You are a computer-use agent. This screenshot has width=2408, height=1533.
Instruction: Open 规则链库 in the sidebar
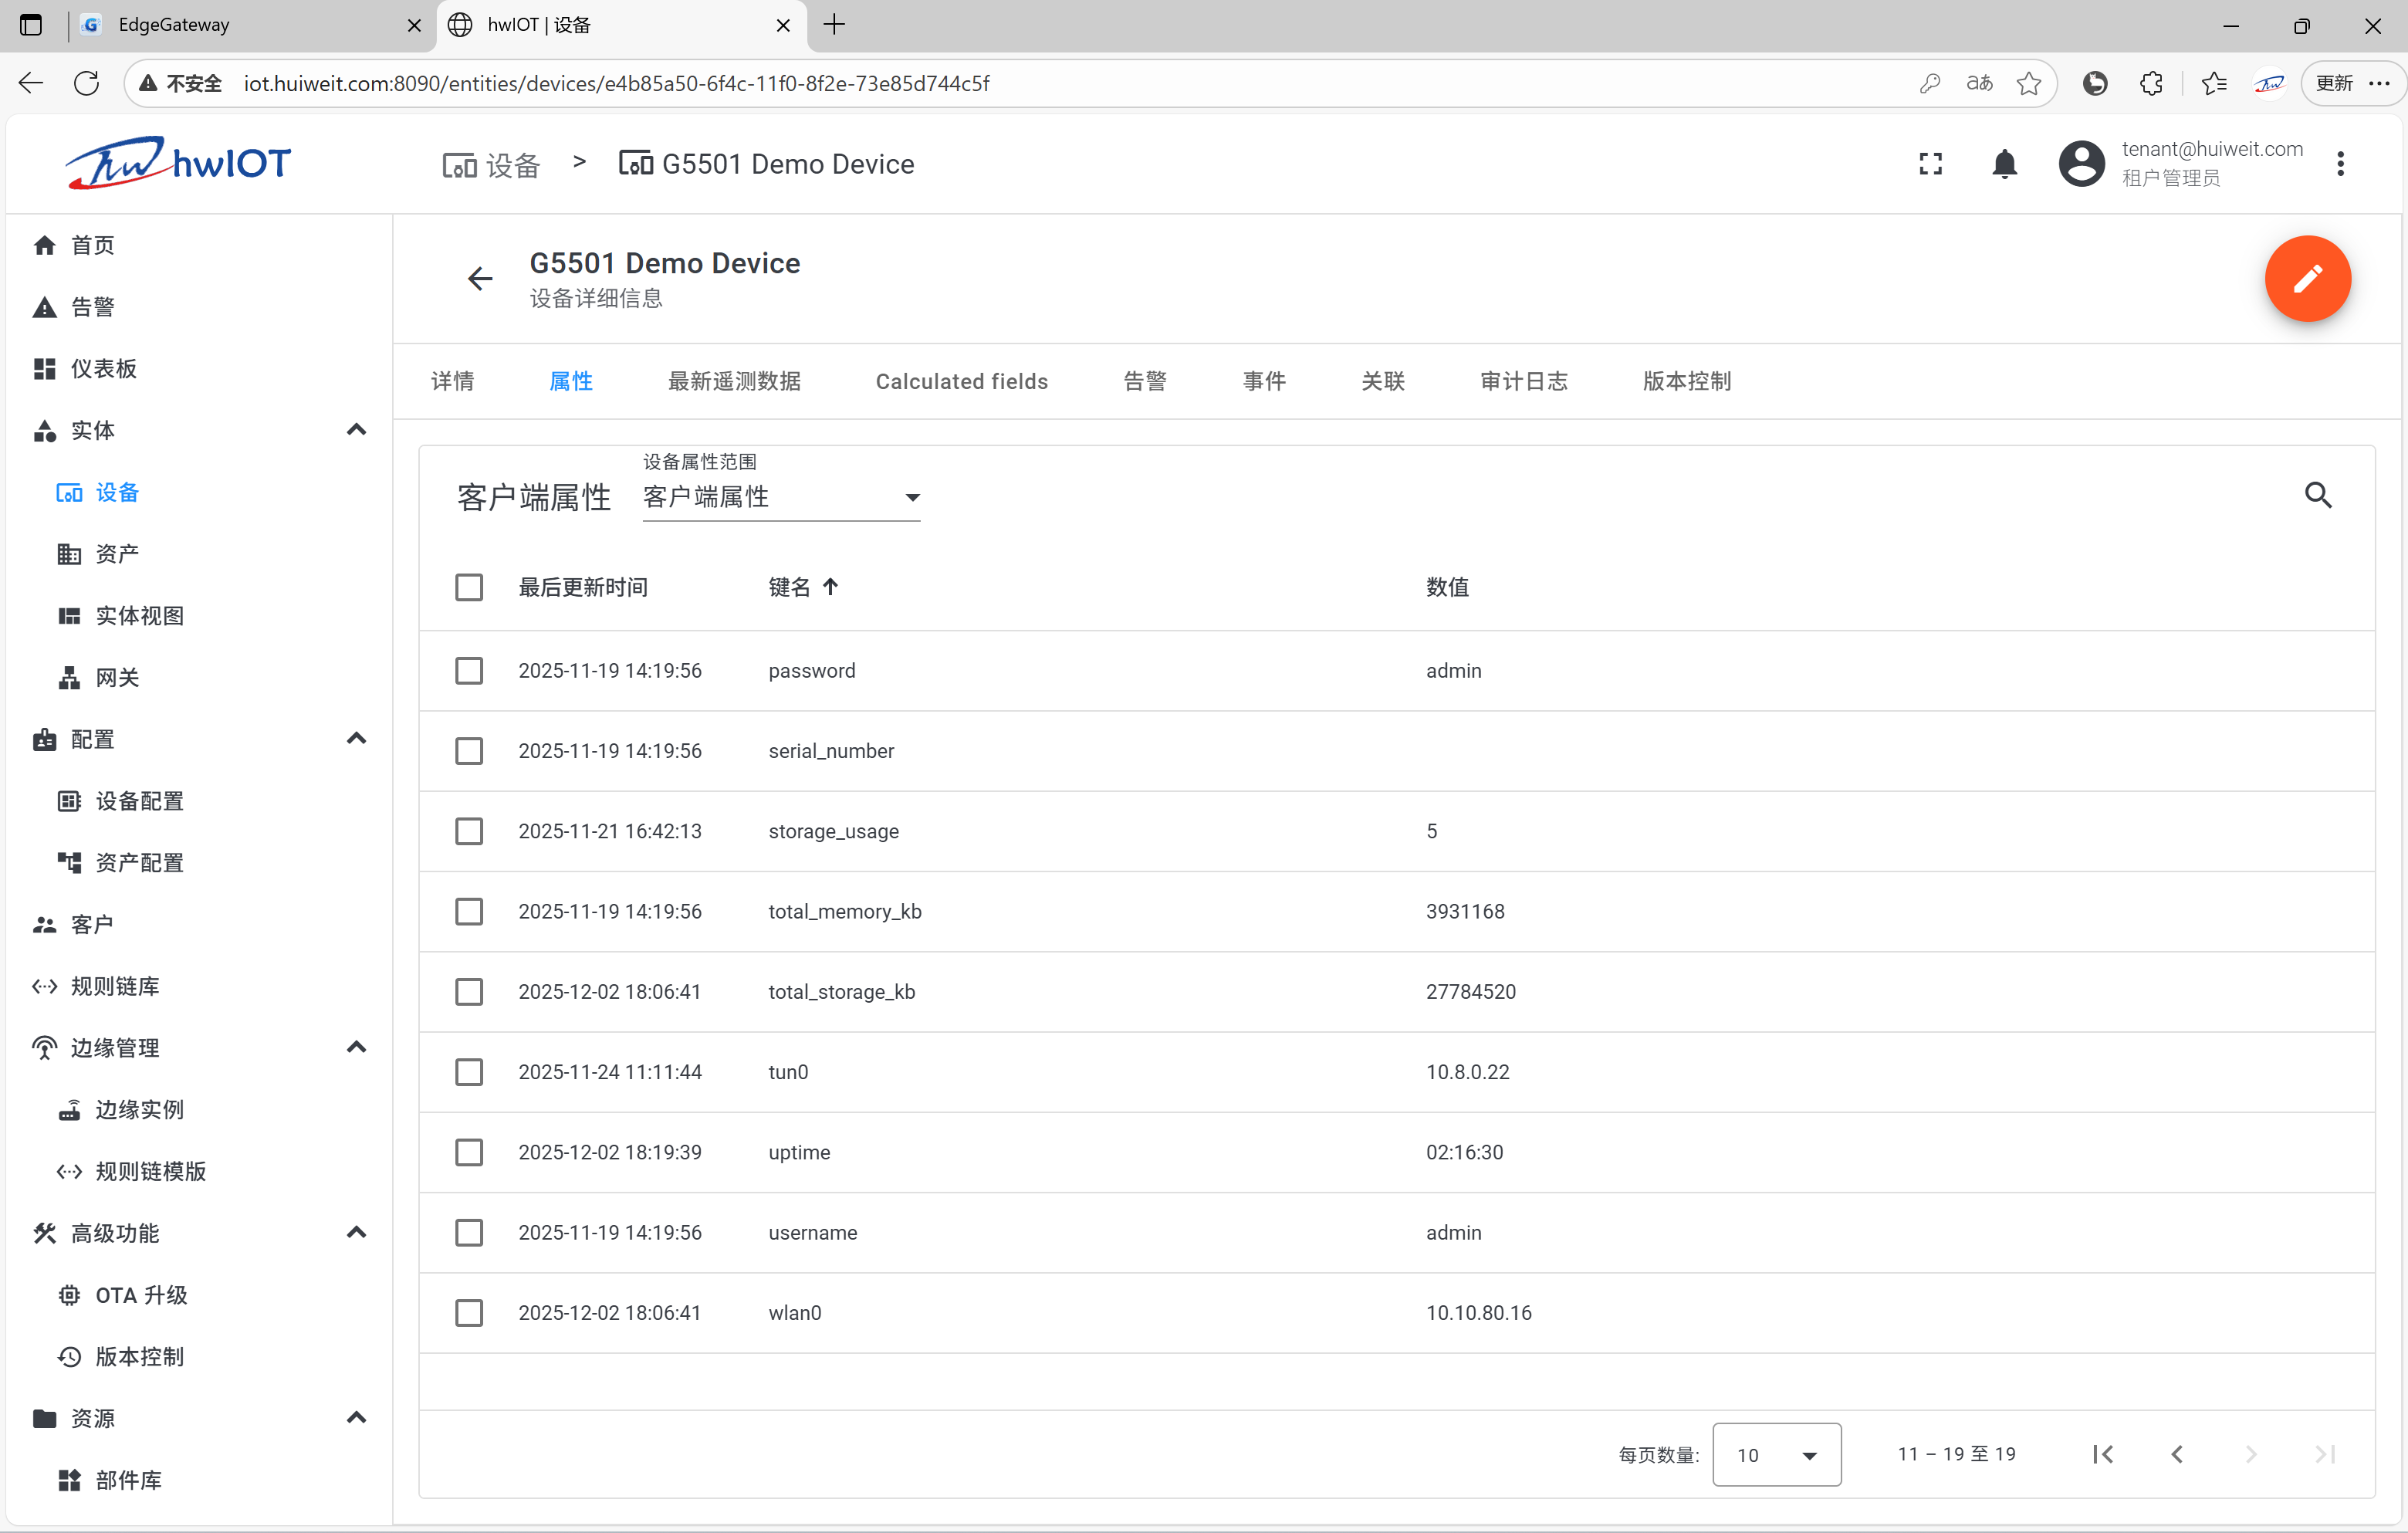[x=115, y=985]
